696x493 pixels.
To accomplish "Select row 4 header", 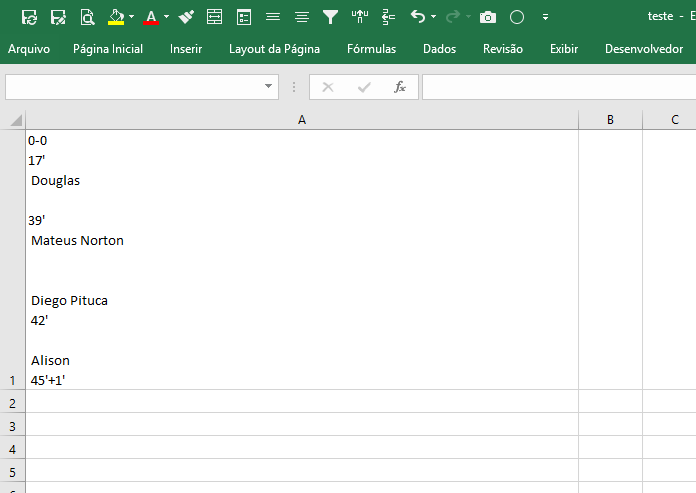I will [x=12, y=449].
